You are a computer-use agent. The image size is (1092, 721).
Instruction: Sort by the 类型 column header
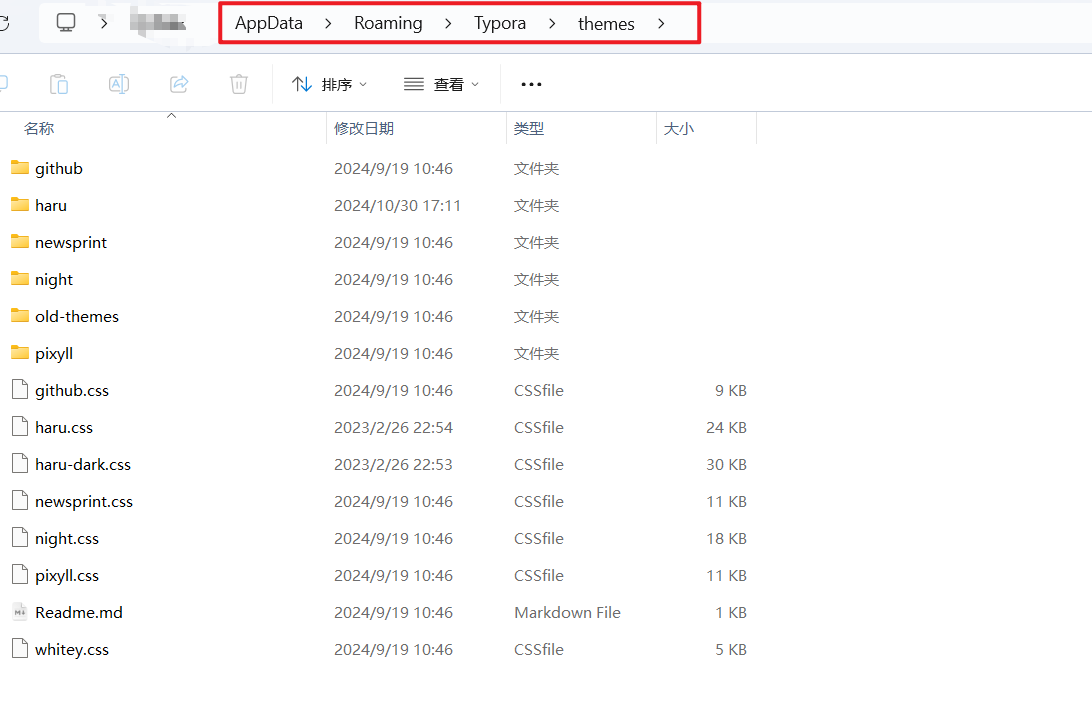click(529, 128)
